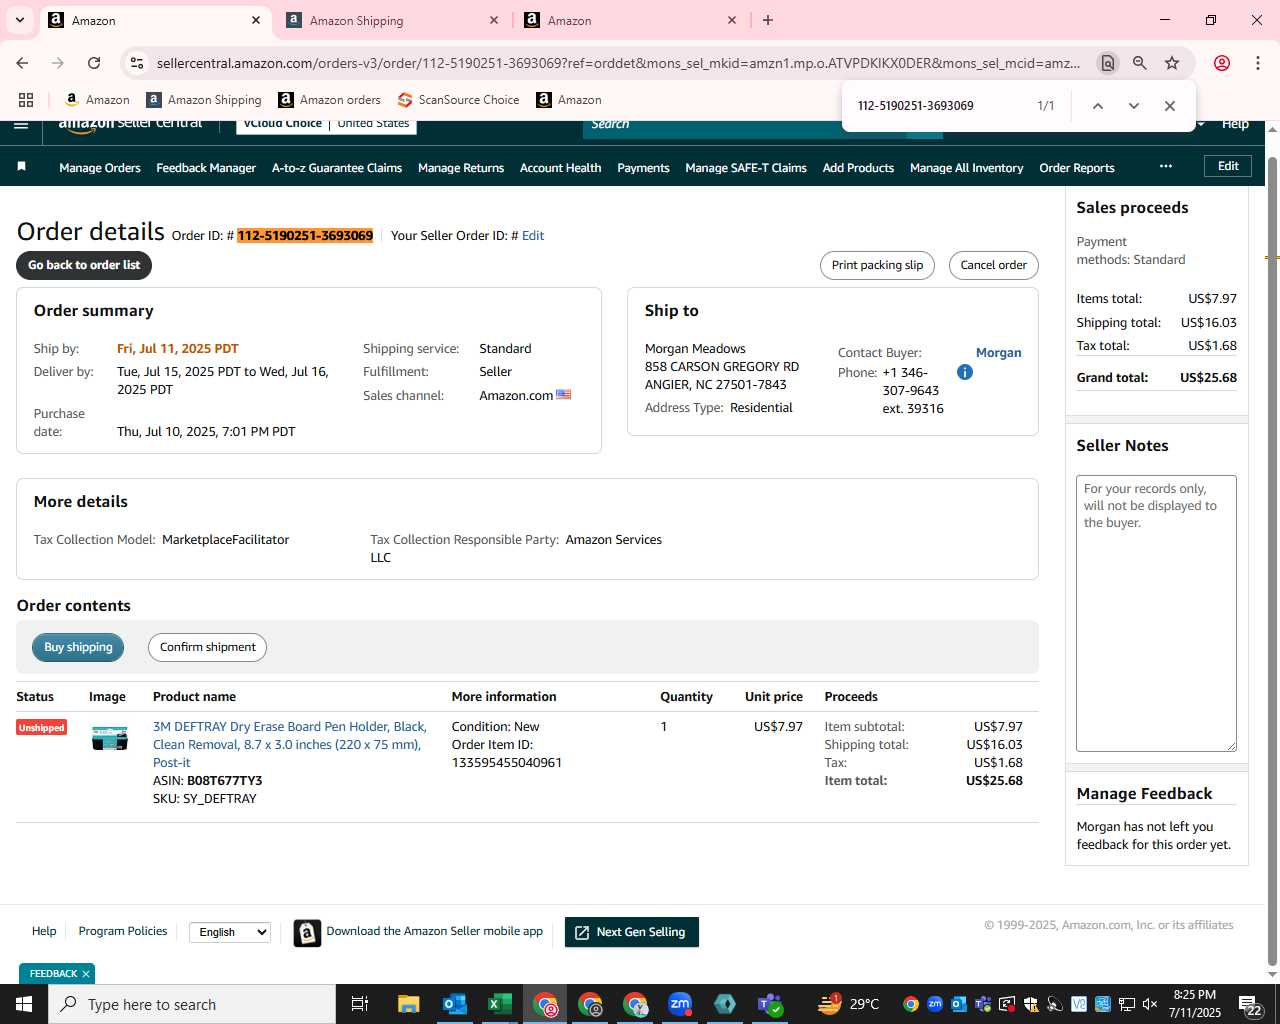
Task: Click the browser address bar URL
Action: pyautogui.click(x=618, y=63)
